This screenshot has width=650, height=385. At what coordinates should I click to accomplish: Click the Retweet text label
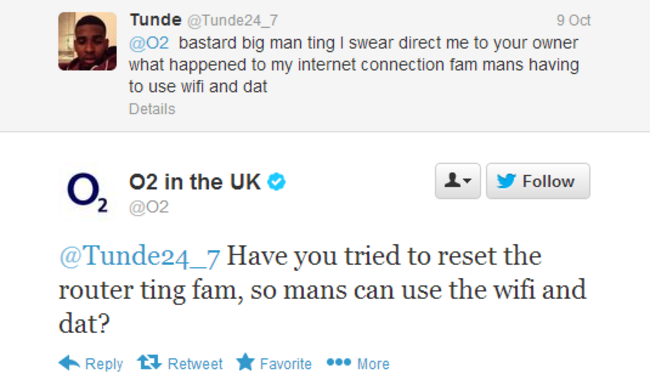pyautogui.click(x=195, y=364)
